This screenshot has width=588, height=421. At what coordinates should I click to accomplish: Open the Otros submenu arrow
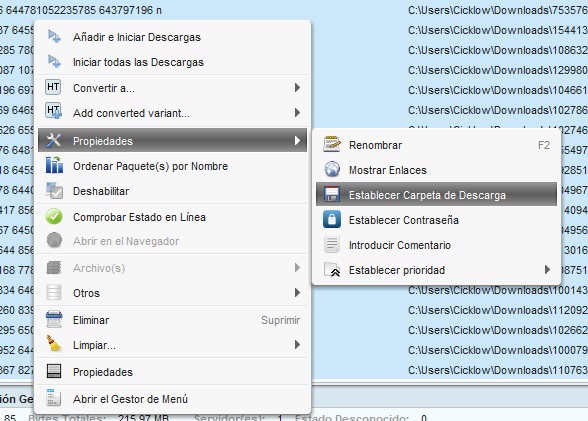pos(297,292)
